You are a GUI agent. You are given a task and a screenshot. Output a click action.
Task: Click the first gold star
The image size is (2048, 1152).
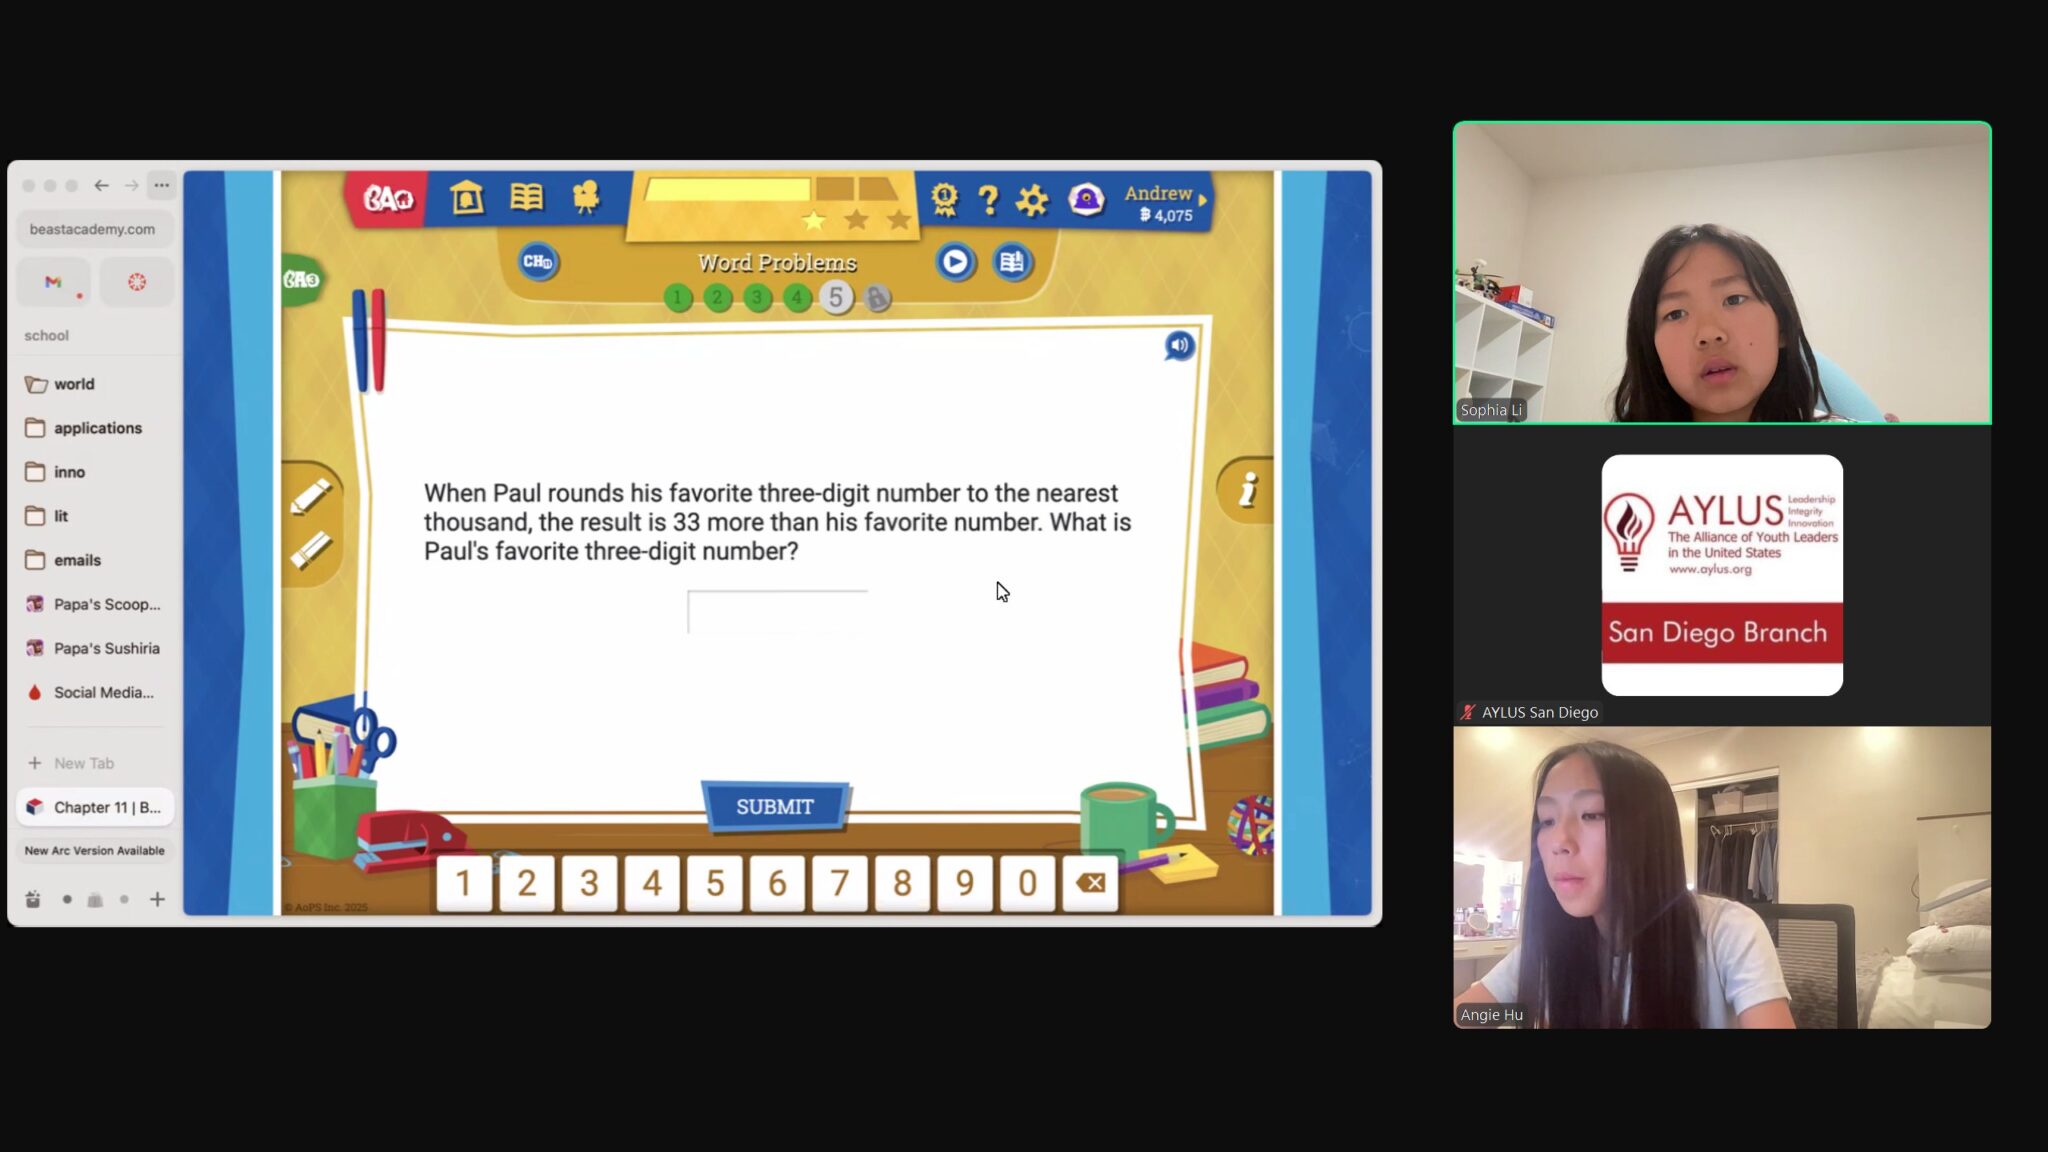point(814,220)
